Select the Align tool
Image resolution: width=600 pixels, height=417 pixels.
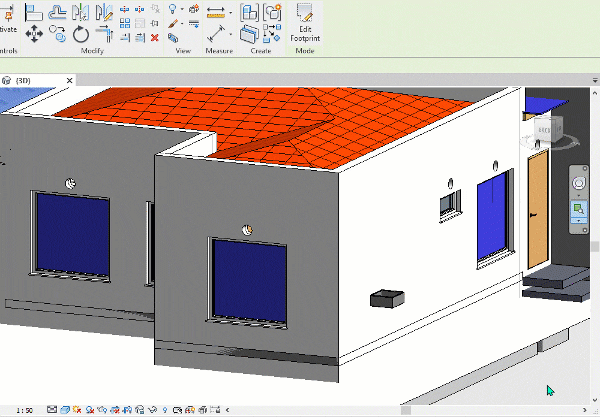[34, 12]
